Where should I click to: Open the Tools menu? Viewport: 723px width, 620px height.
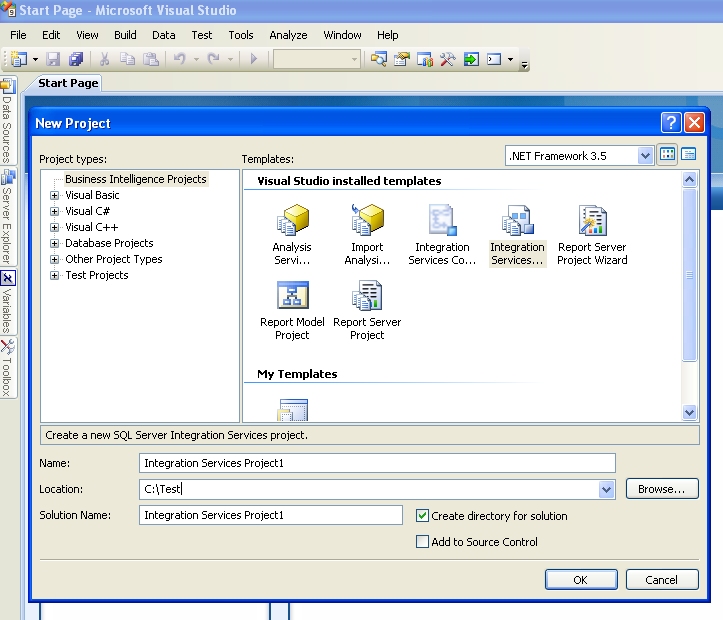tap(241, 35)
